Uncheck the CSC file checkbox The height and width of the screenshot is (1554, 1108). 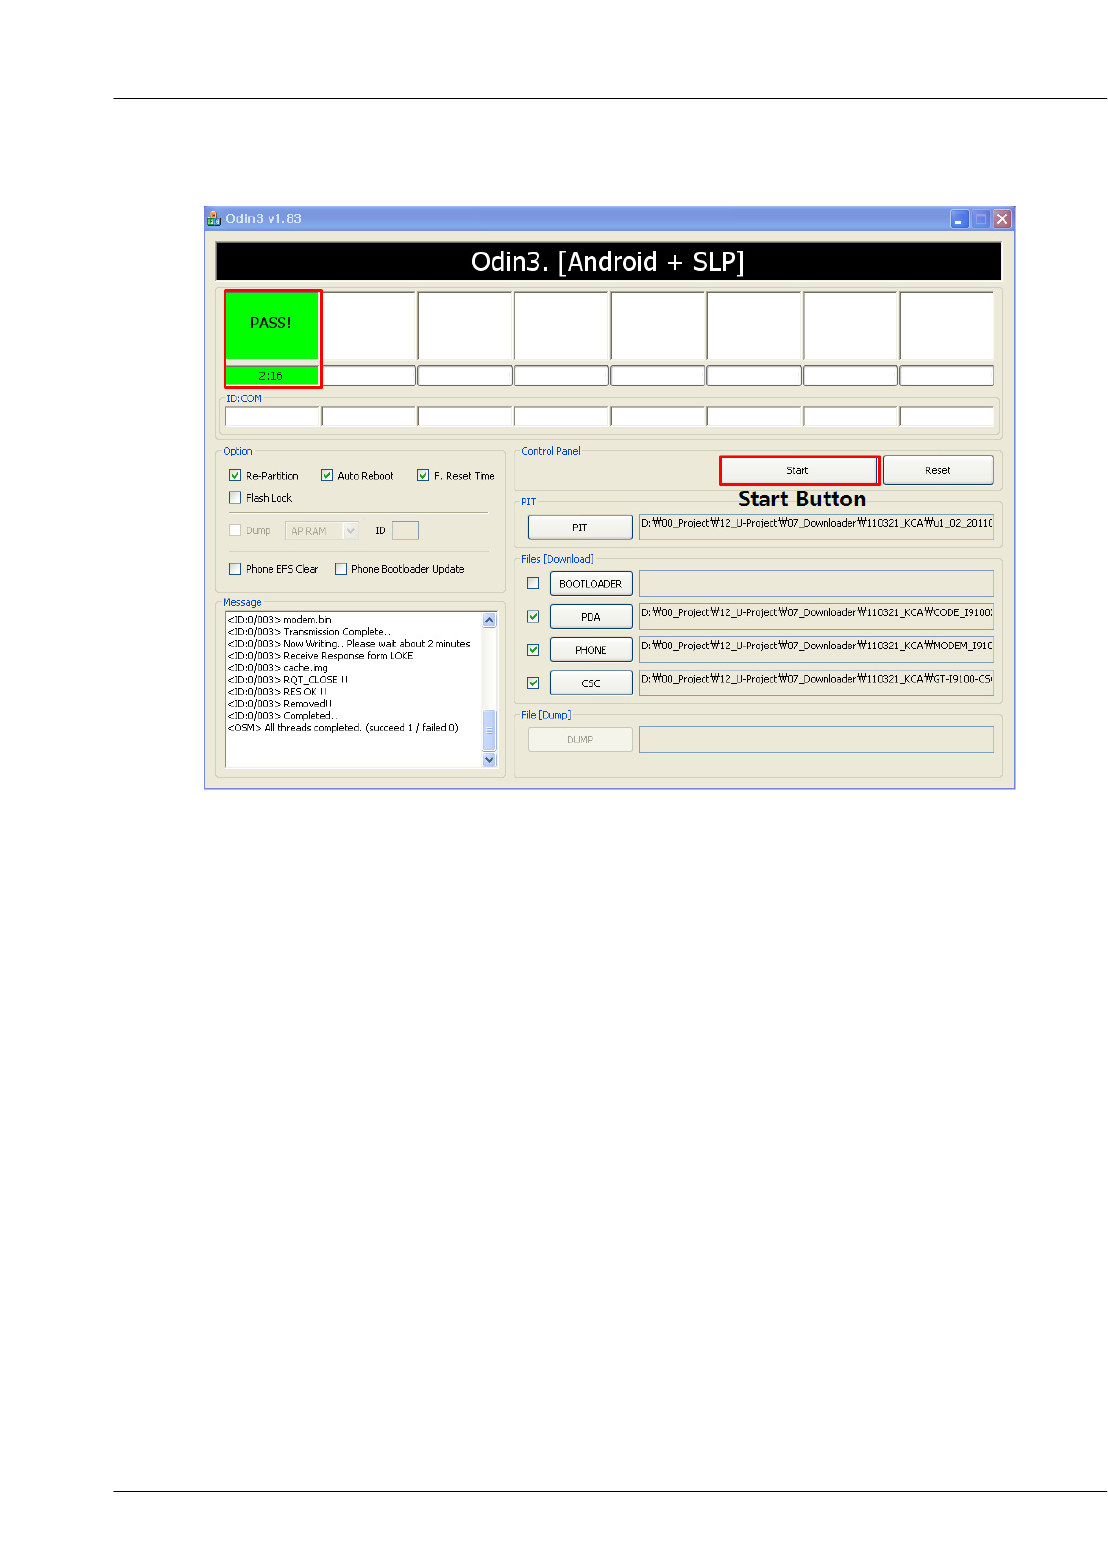533,682
